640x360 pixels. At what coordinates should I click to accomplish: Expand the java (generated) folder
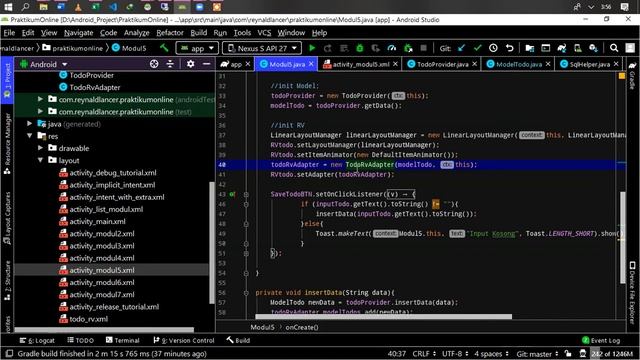(30, 124)
